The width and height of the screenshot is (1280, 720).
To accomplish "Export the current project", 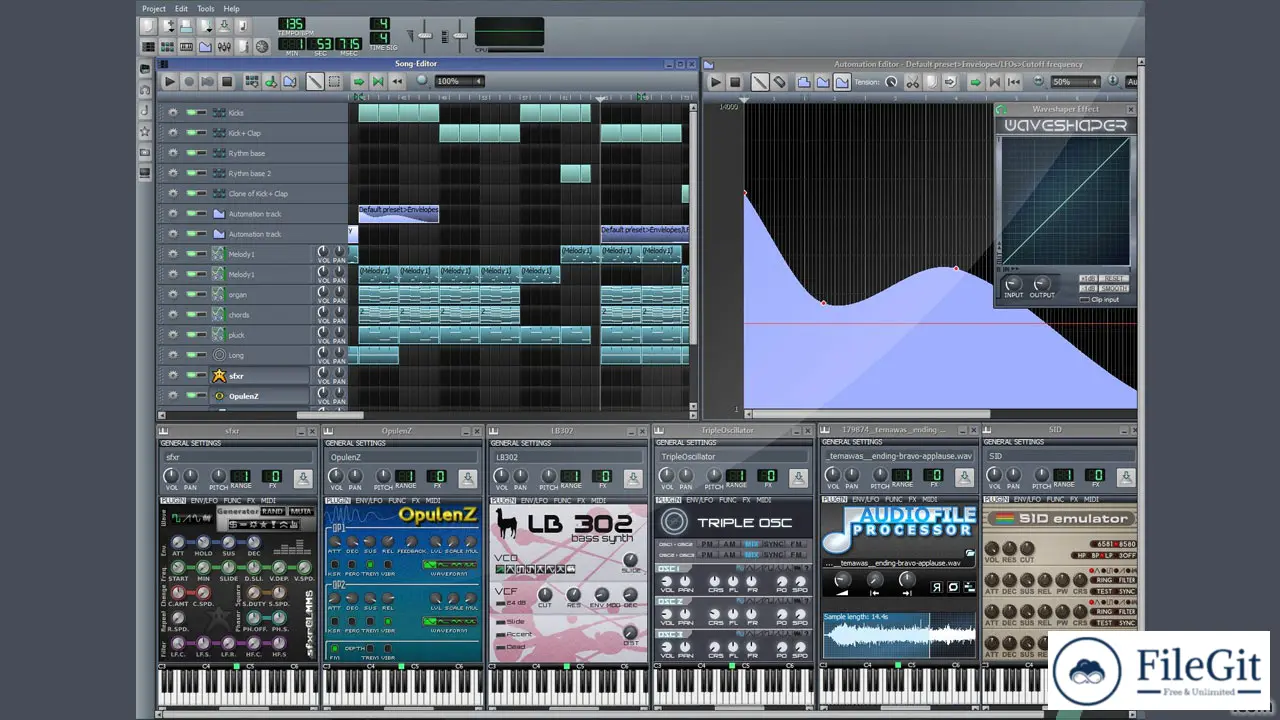I will click(242, 26).
